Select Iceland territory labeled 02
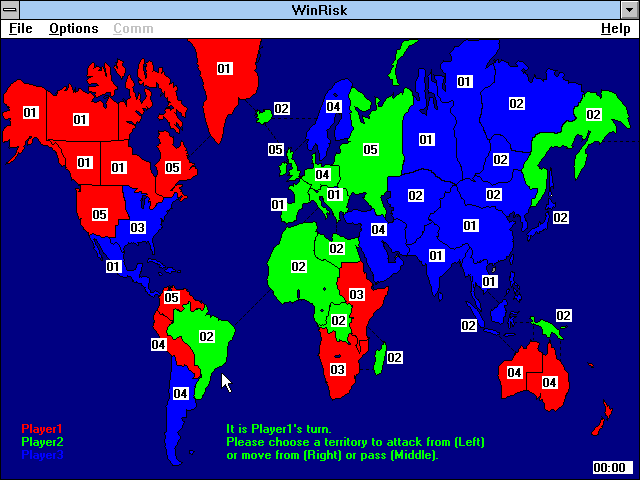 (282, 109)
